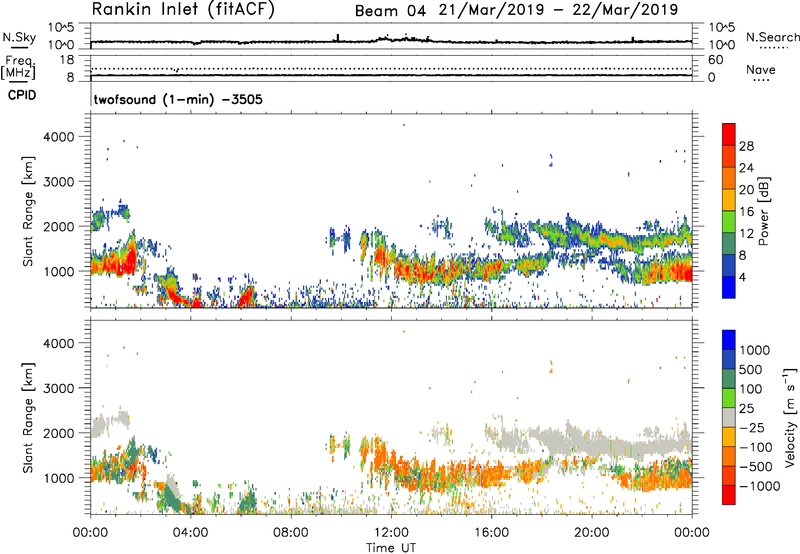
Task: Click the "18" tick on the frequency axis
Action: [66, 60]
